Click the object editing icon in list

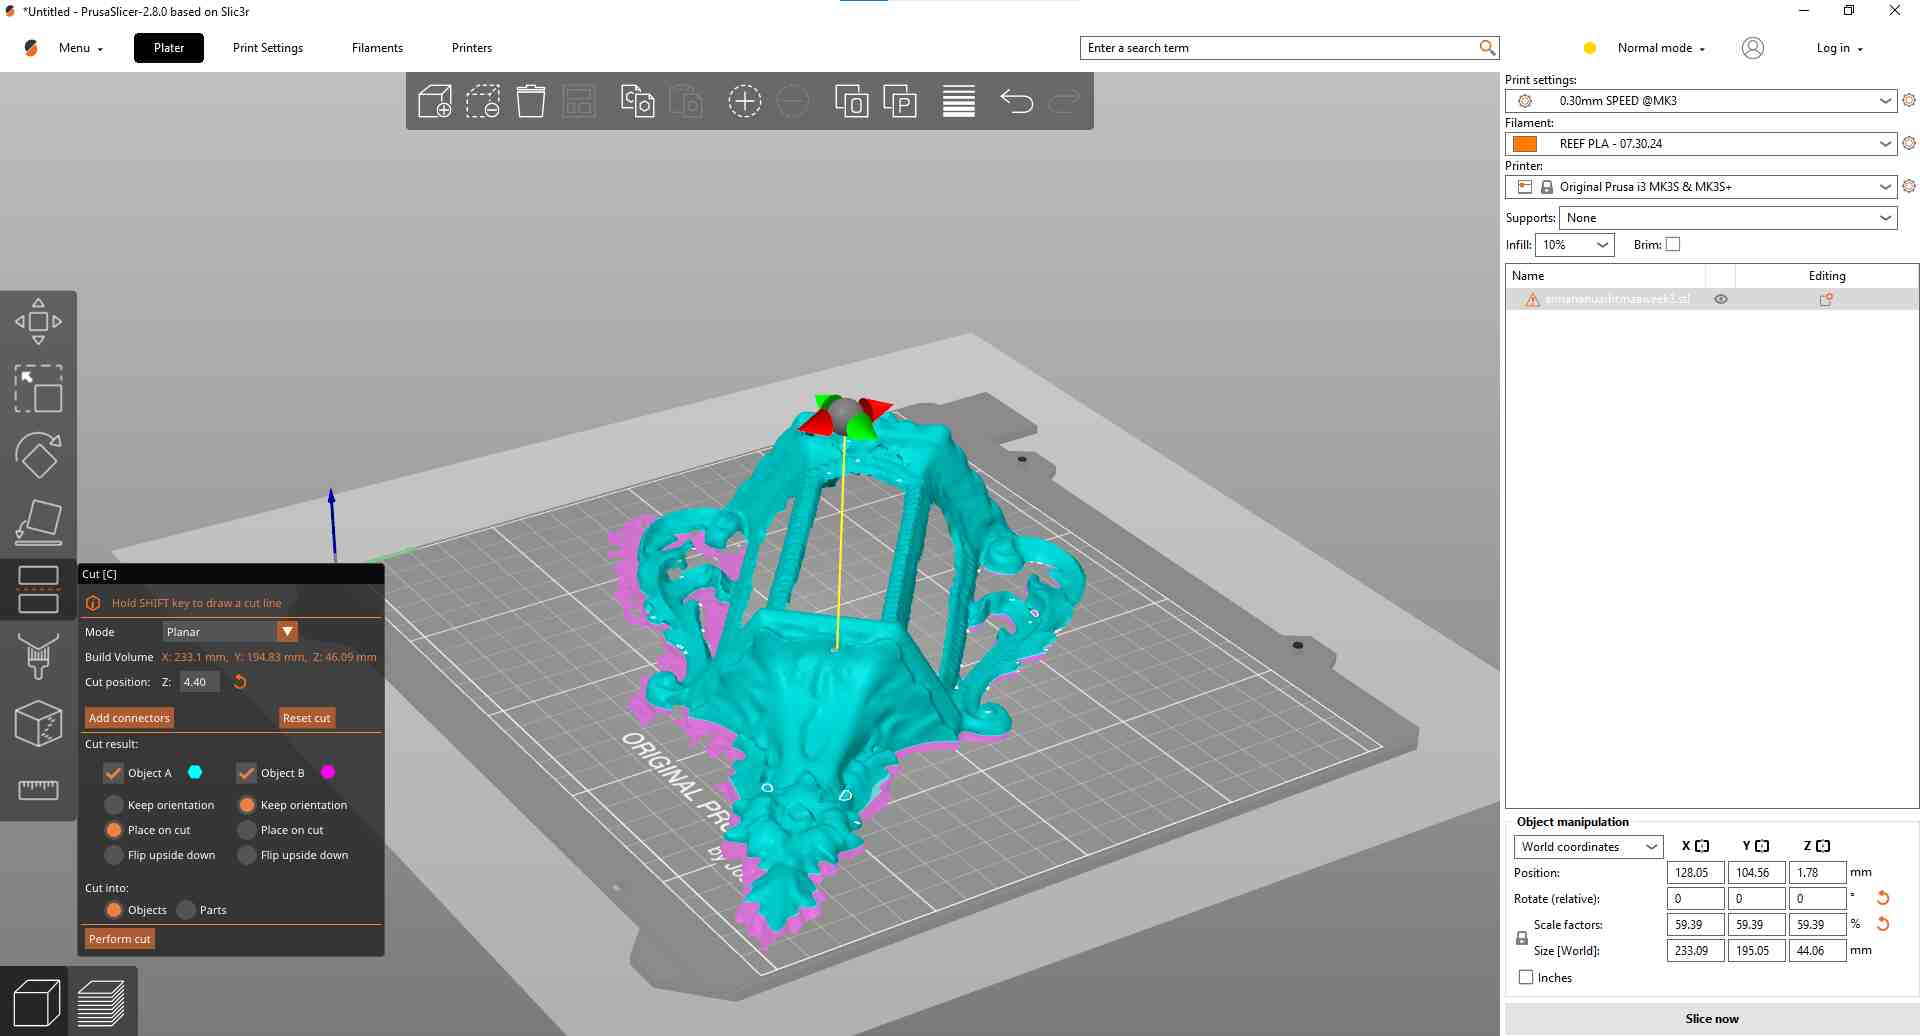pyautogui.click(x=1826, y=299)
